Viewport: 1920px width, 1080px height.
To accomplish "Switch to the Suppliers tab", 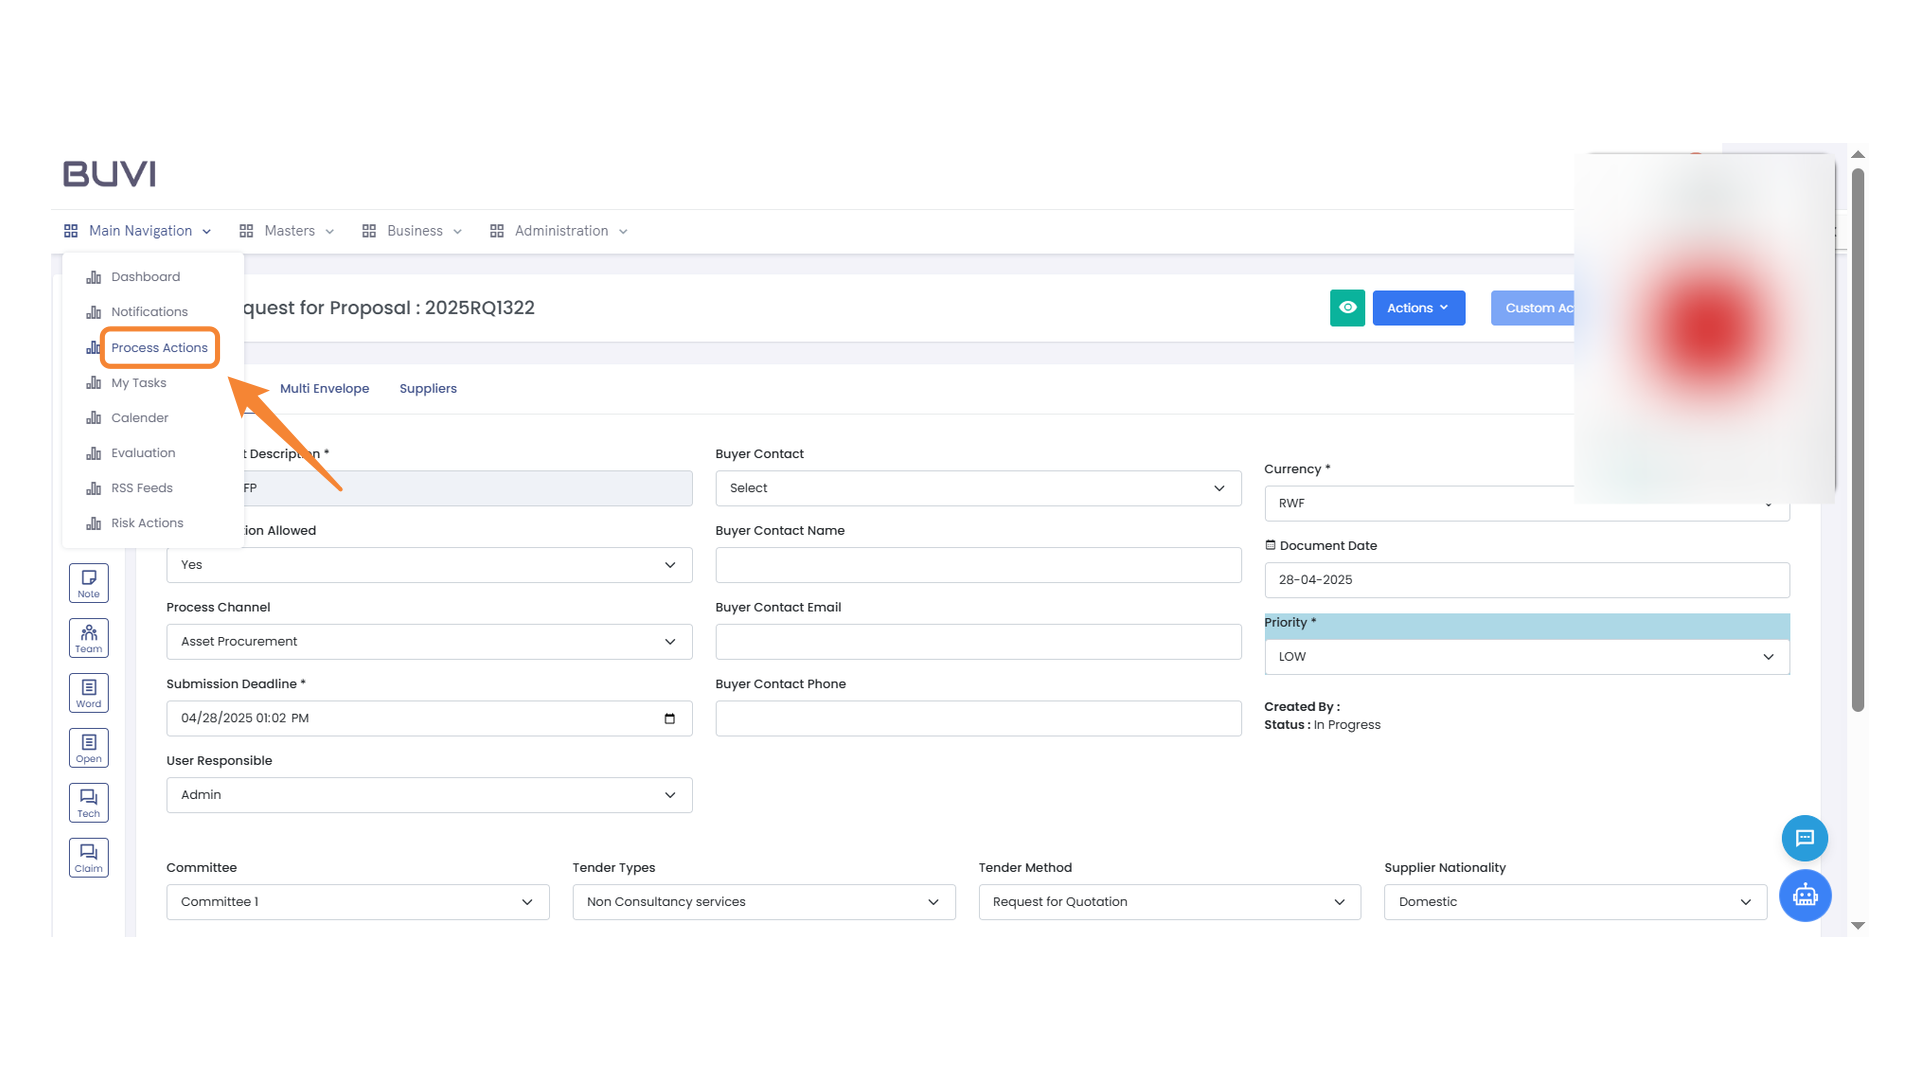I will (x=428, y=388).
